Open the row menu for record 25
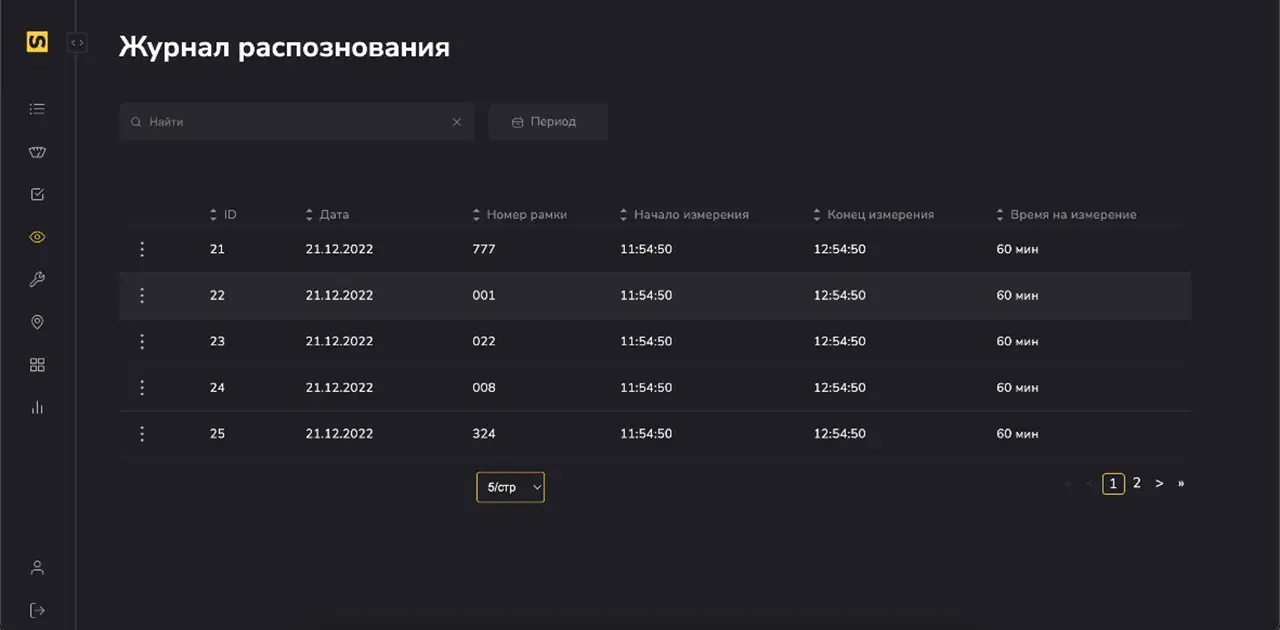This screenshot has width=1280, height=630. (x=141, y=433)
